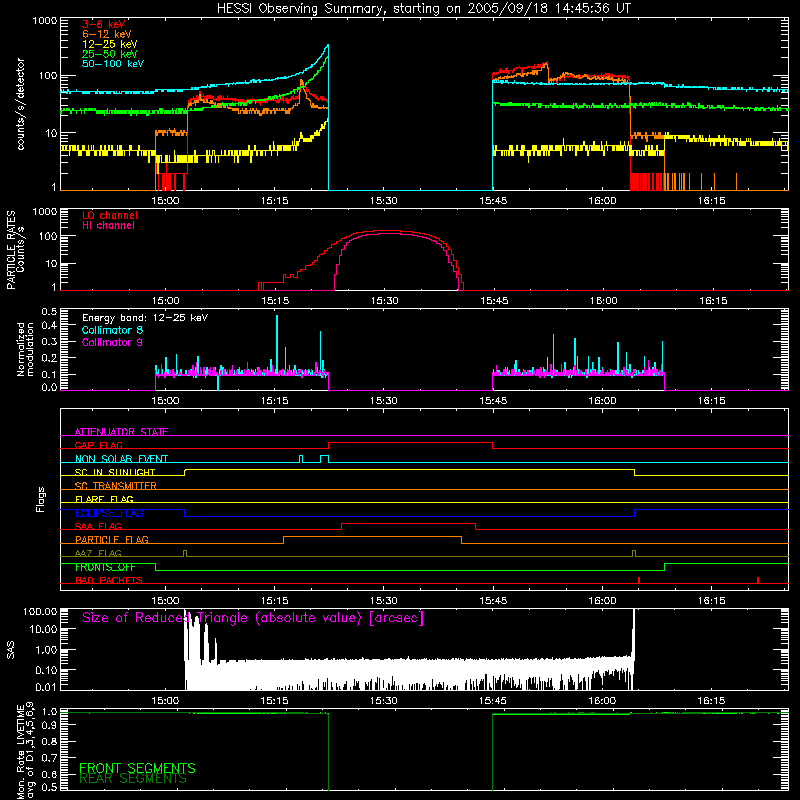Click the "FRONT SEGMENTS" legend label
Image resolution: width=800 pixels, height=800 pixels.
pos(137,768)
